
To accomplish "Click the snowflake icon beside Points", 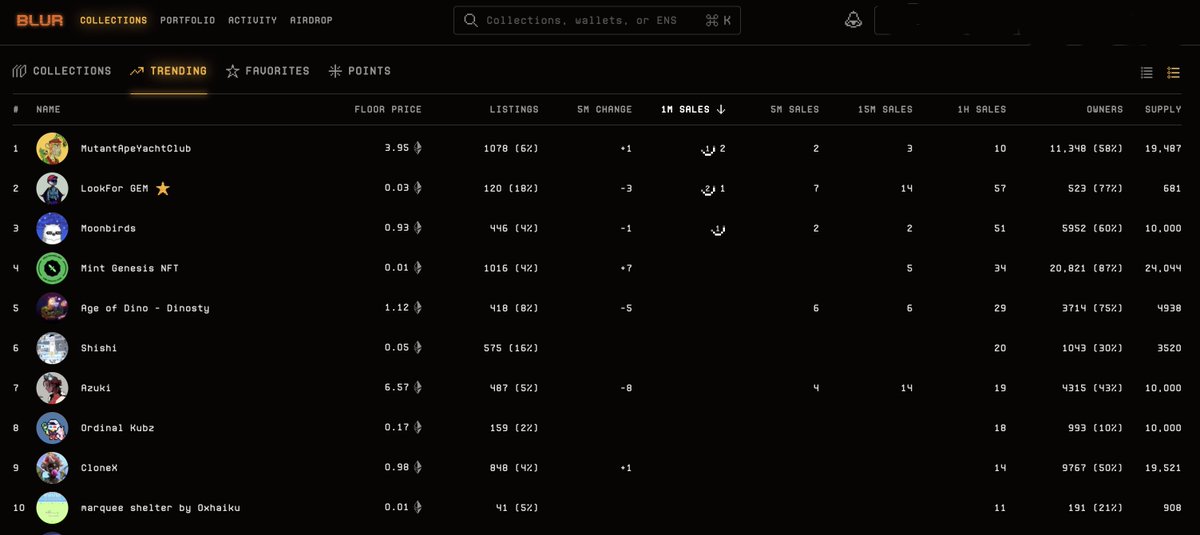I will click(x=334, y=71).
